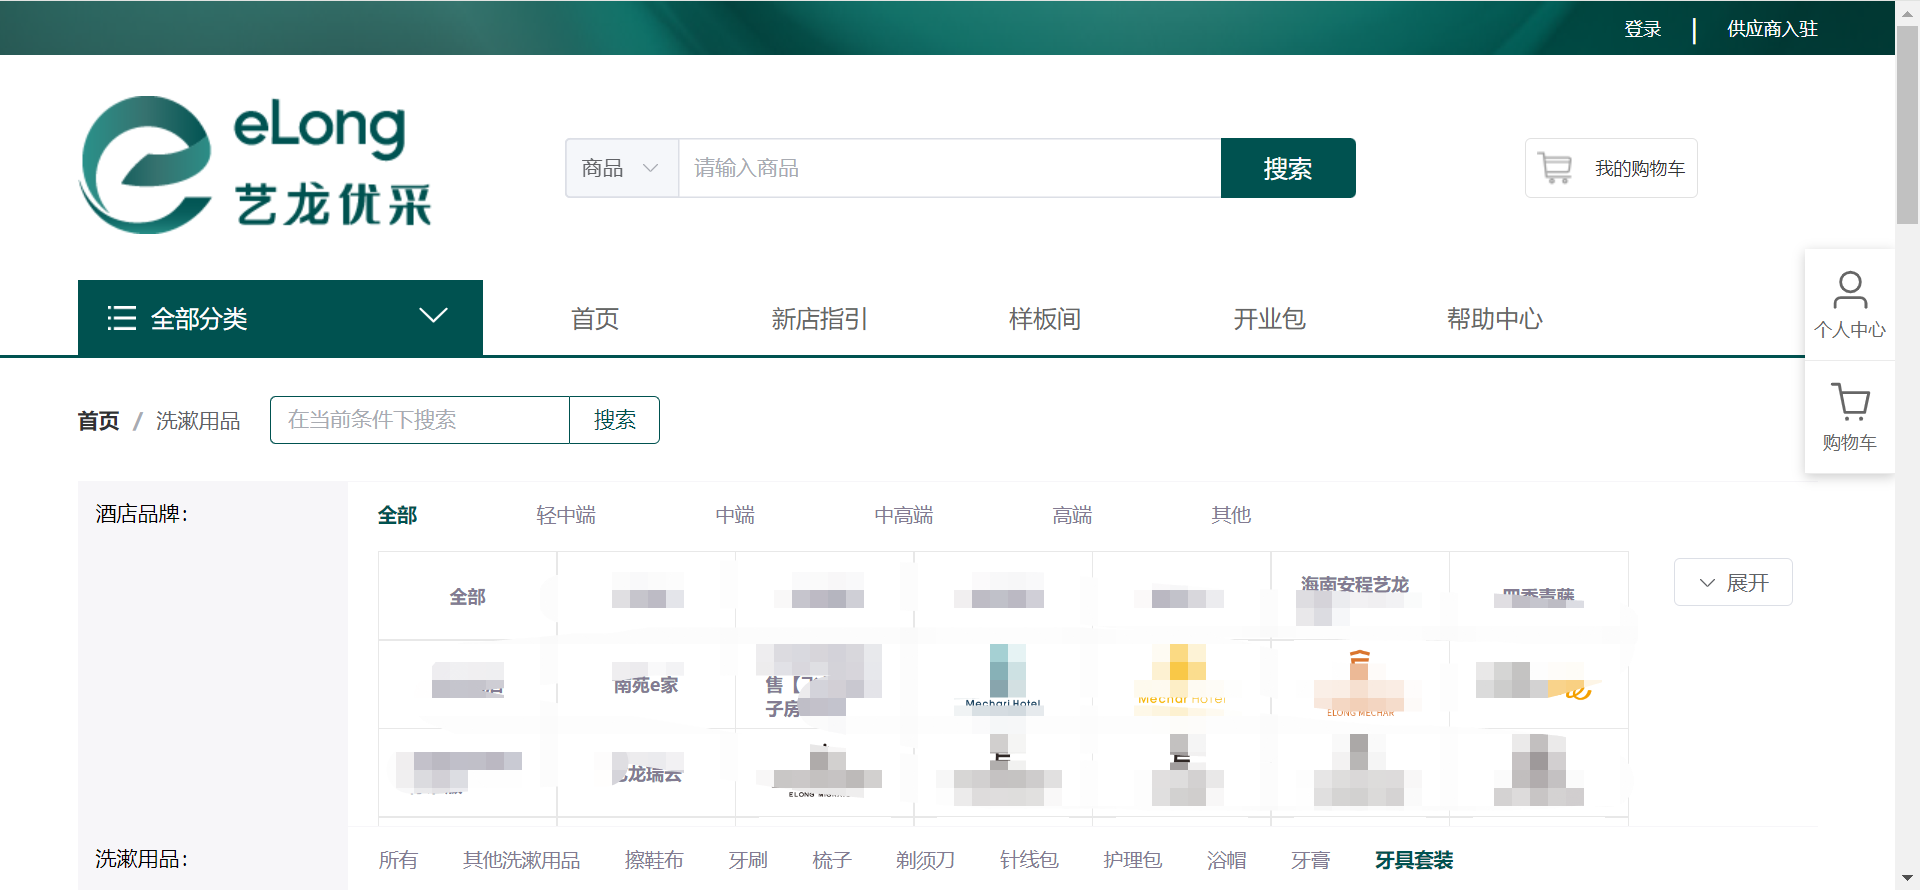Click the eLong 艺龙优采 logo
The height and width of the screenshot is (890, 1920).
(x=256, y=165)
